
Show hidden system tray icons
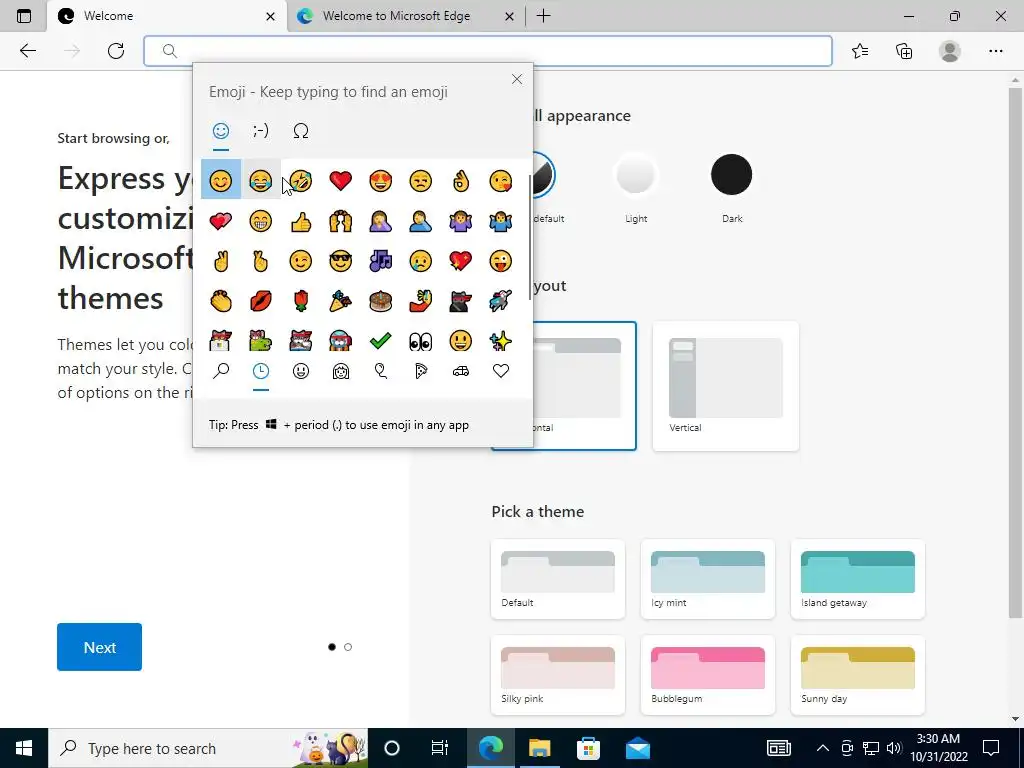coord(823,748)
